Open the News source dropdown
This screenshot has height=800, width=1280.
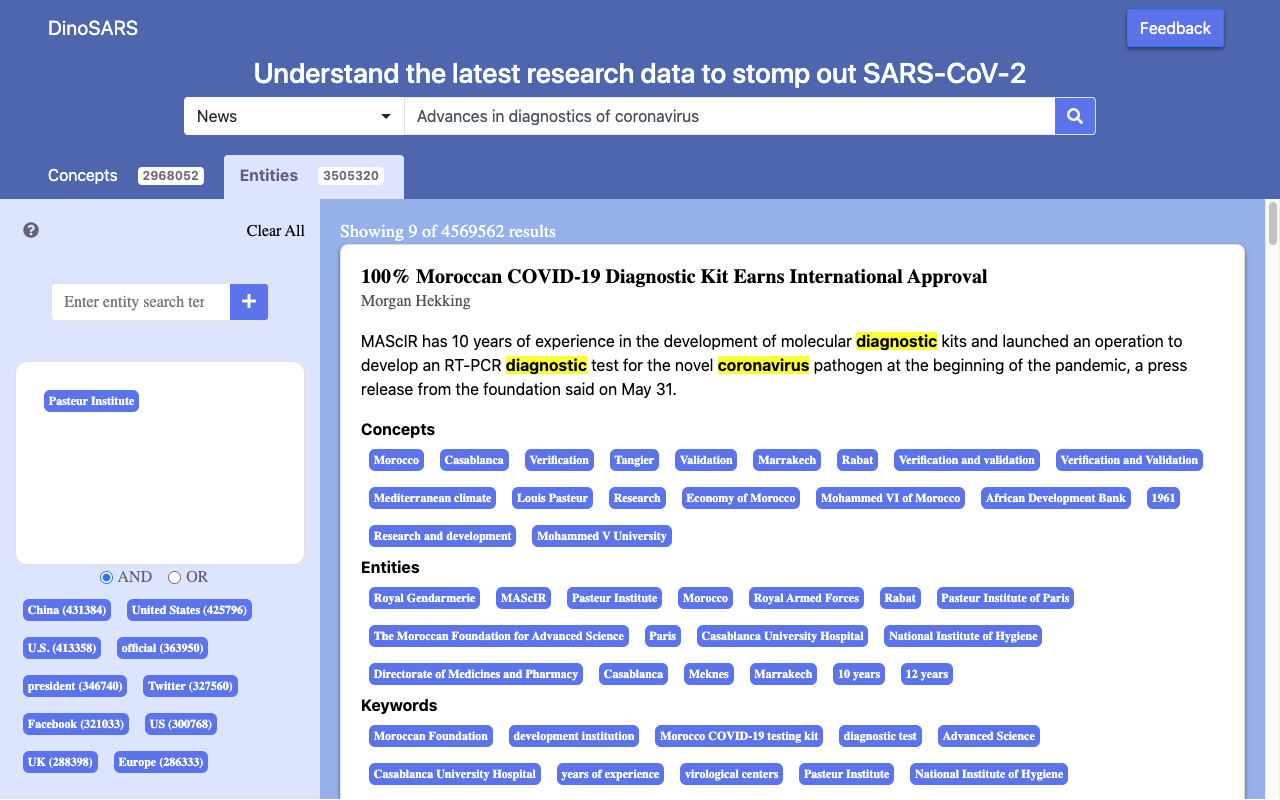pos(294,116)
